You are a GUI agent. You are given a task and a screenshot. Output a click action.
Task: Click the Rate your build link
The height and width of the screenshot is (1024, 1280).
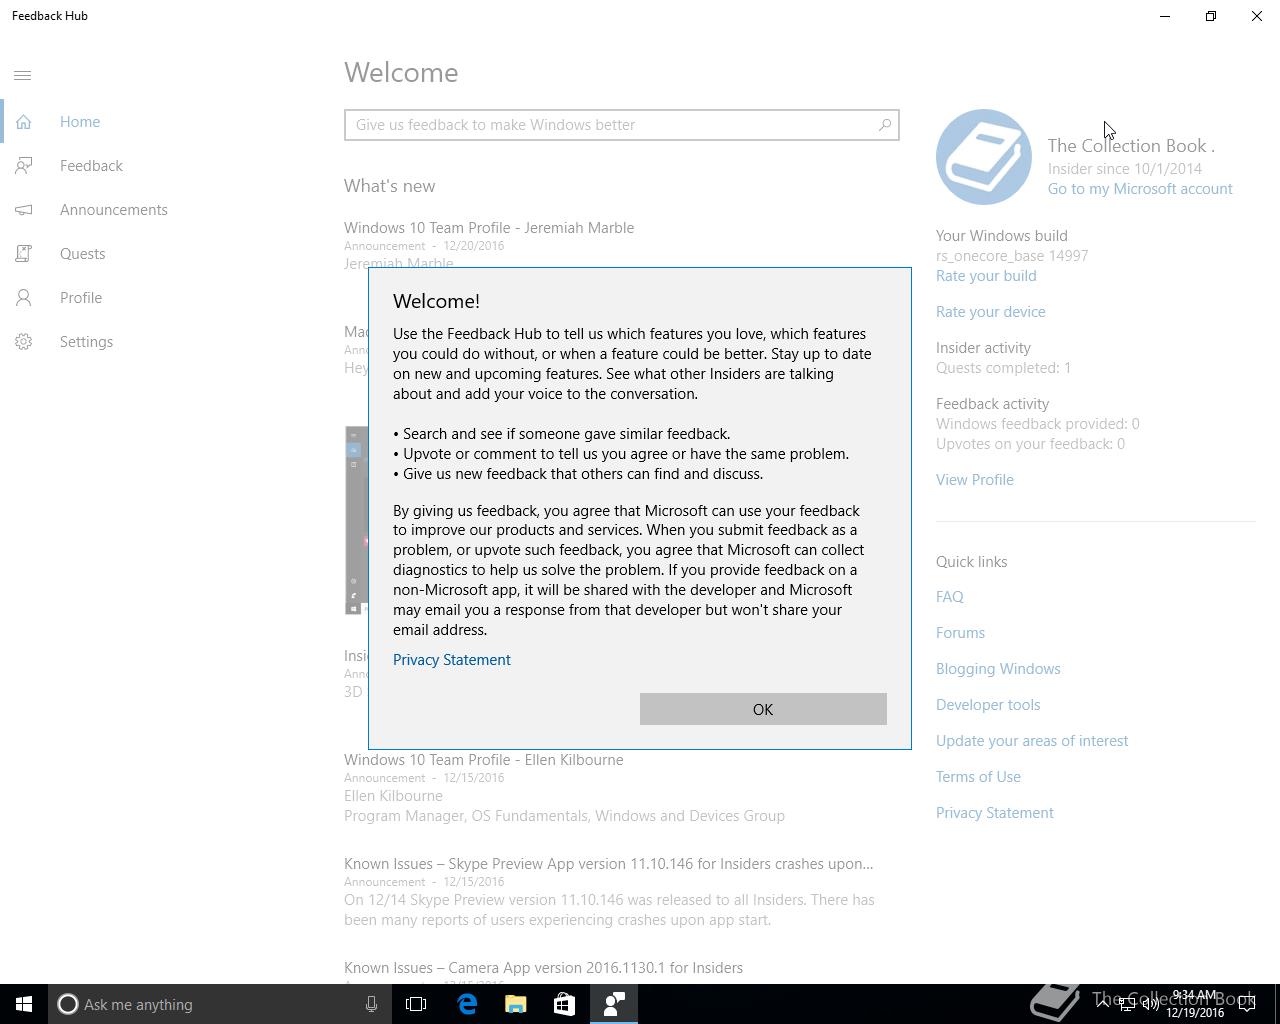(x=986, y=276)
